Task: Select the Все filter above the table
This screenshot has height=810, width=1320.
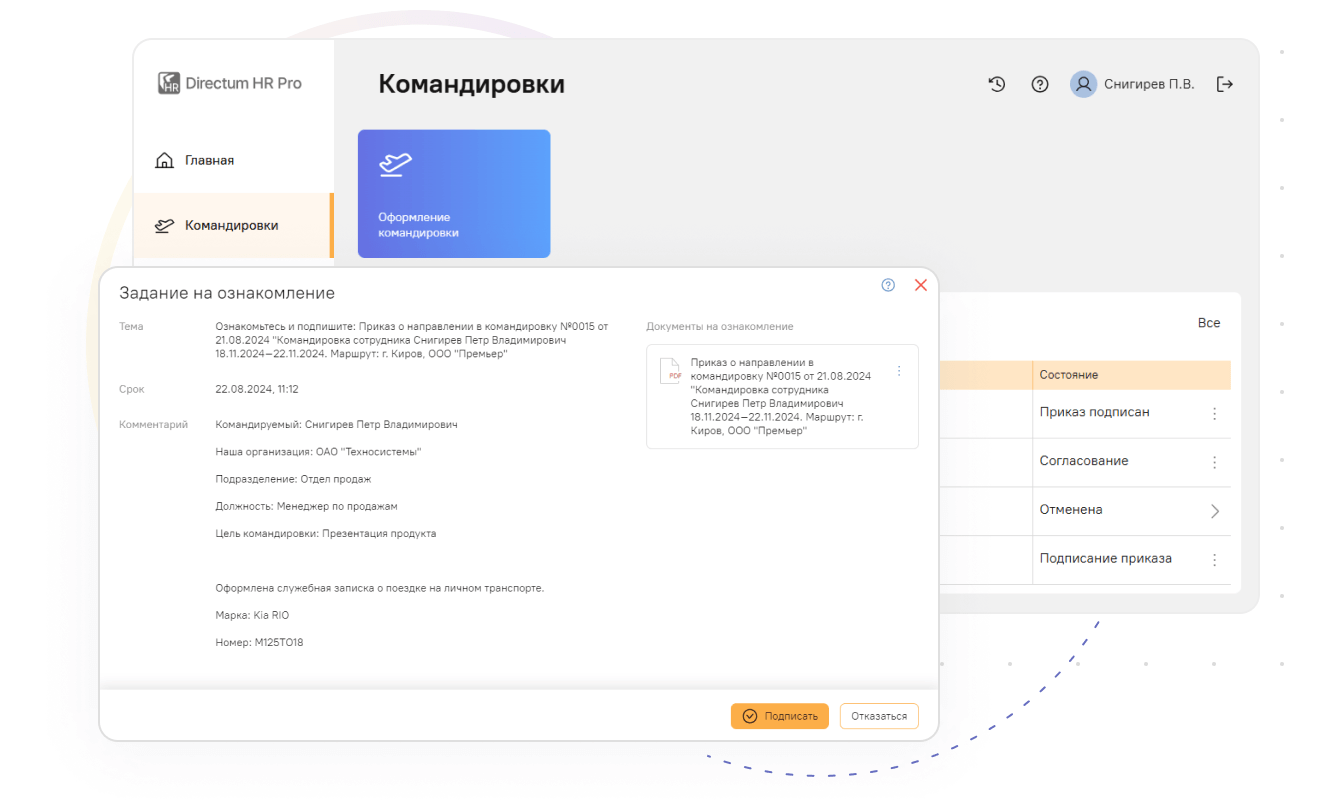Action: (1209, 323)
